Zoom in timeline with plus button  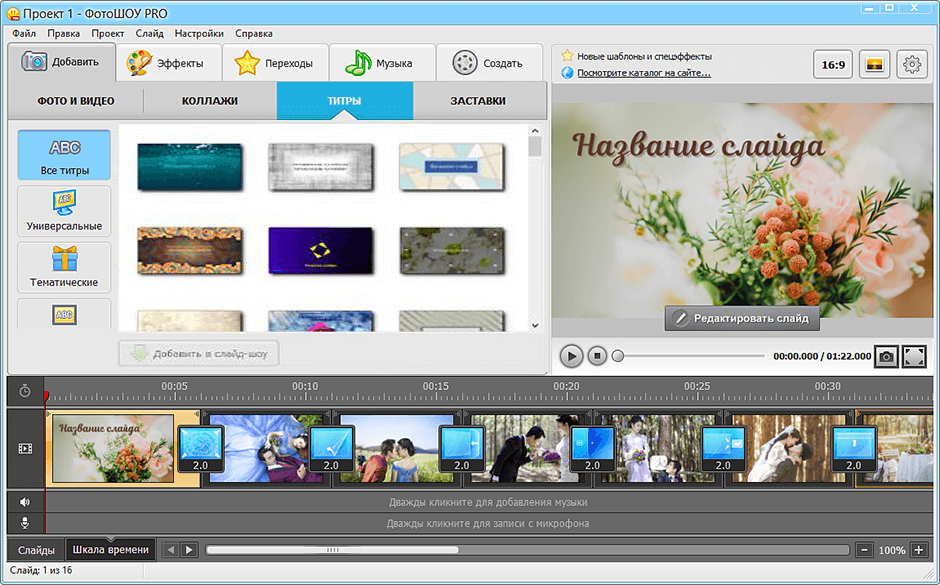[x=918, y=550]
